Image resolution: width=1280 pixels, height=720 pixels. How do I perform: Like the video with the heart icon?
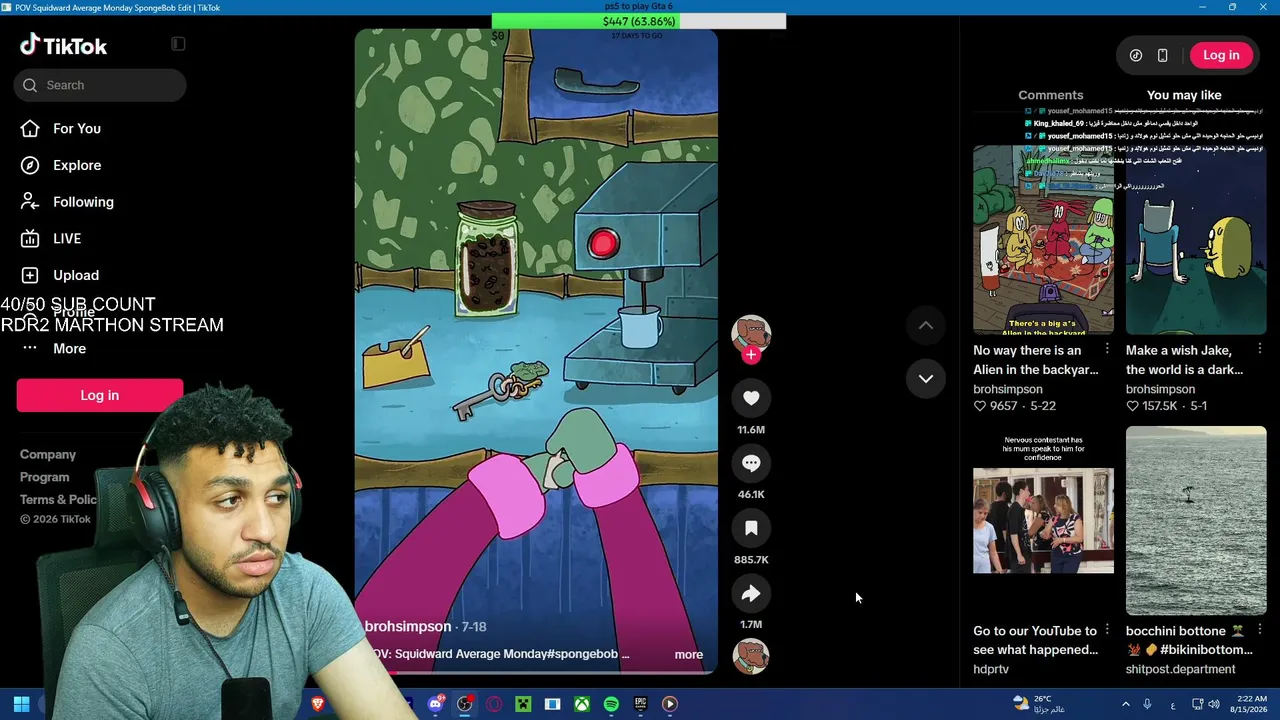(751, 398)
